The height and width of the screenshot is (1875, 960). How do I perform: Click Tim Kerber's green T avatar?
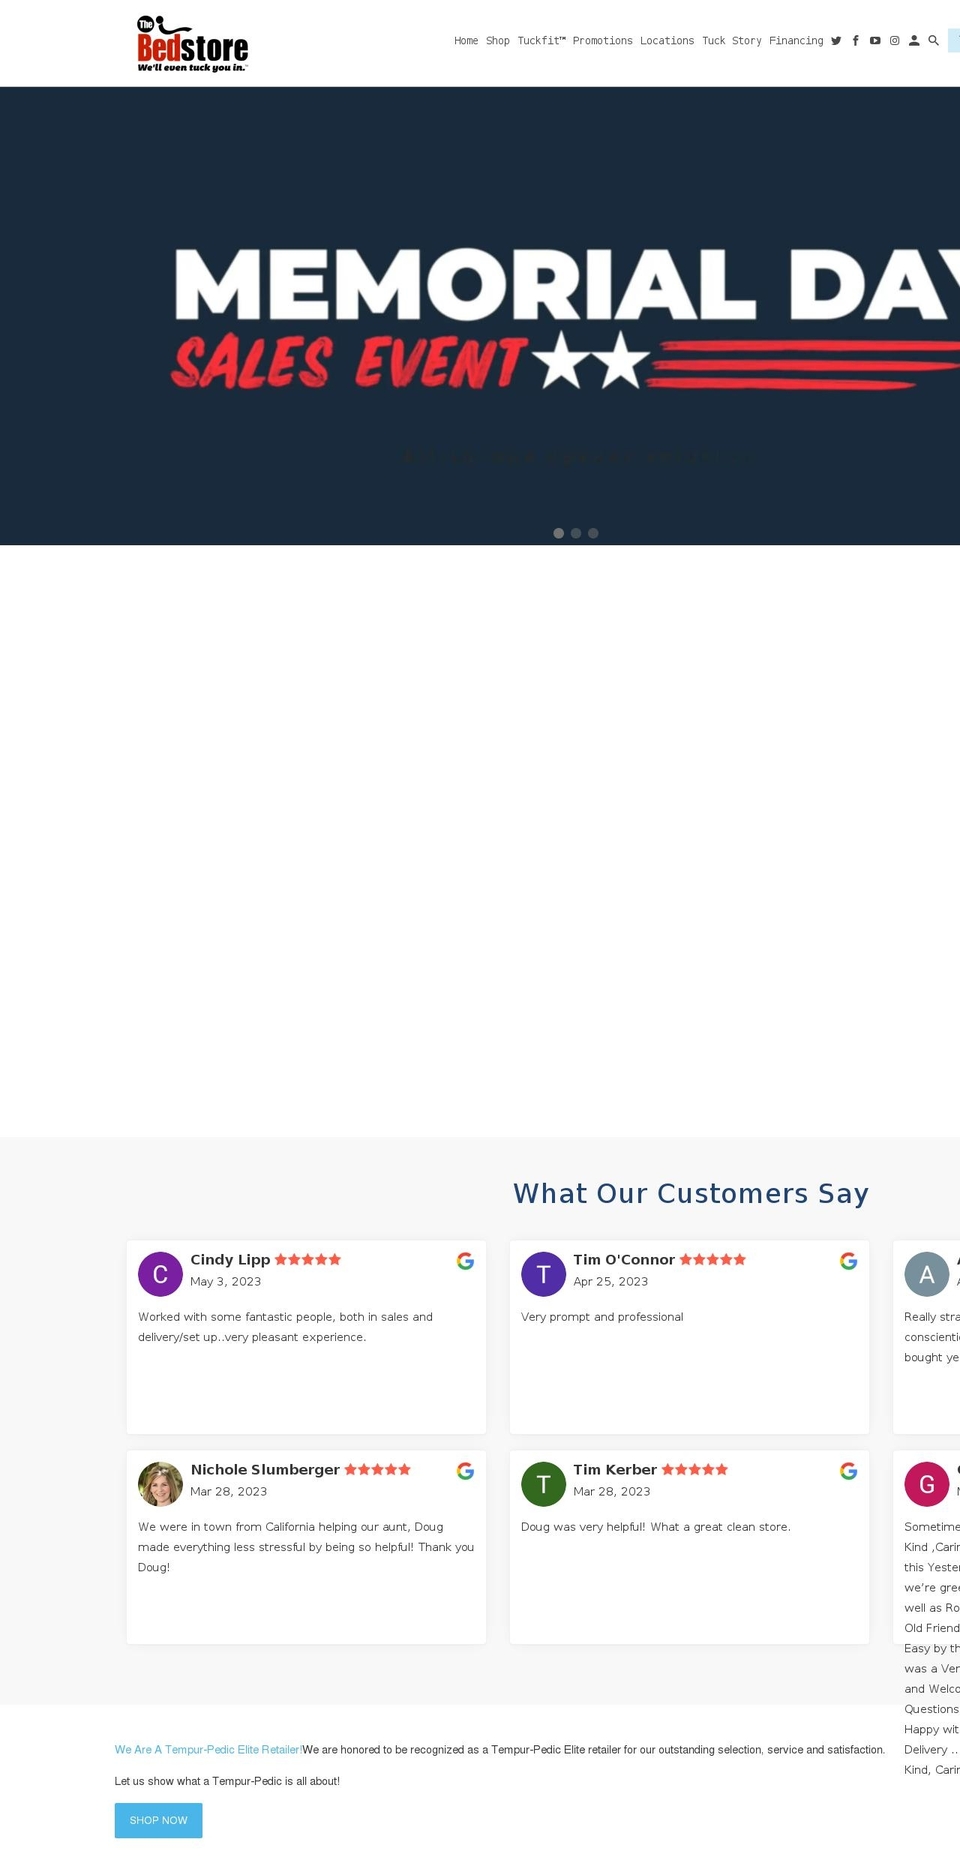click(x=543, y=1484)
